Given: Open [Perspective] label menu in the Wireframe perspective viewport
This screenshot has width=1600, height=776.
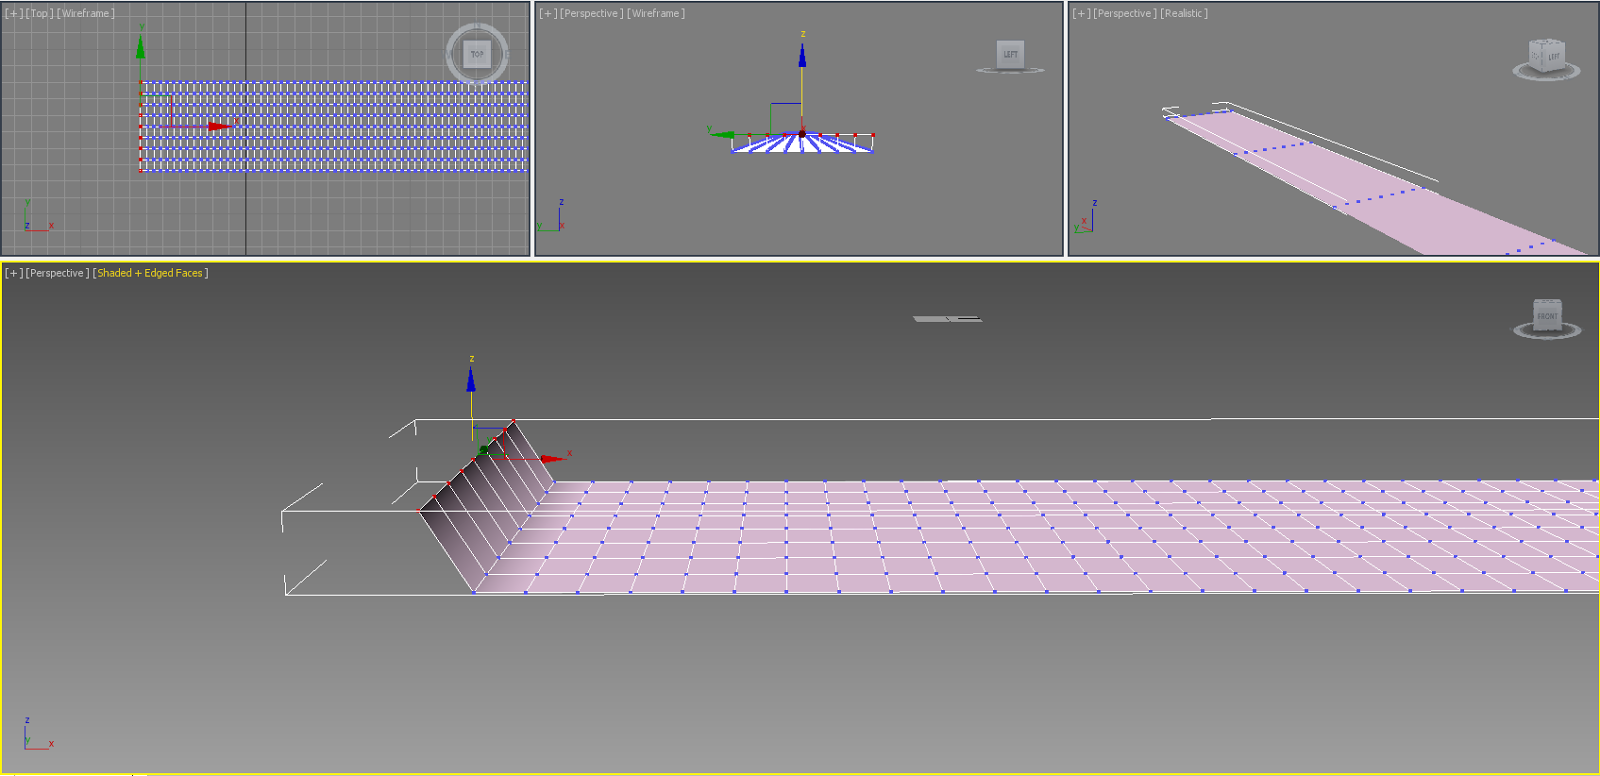Looking at the screenshot, I should [592, 14].
